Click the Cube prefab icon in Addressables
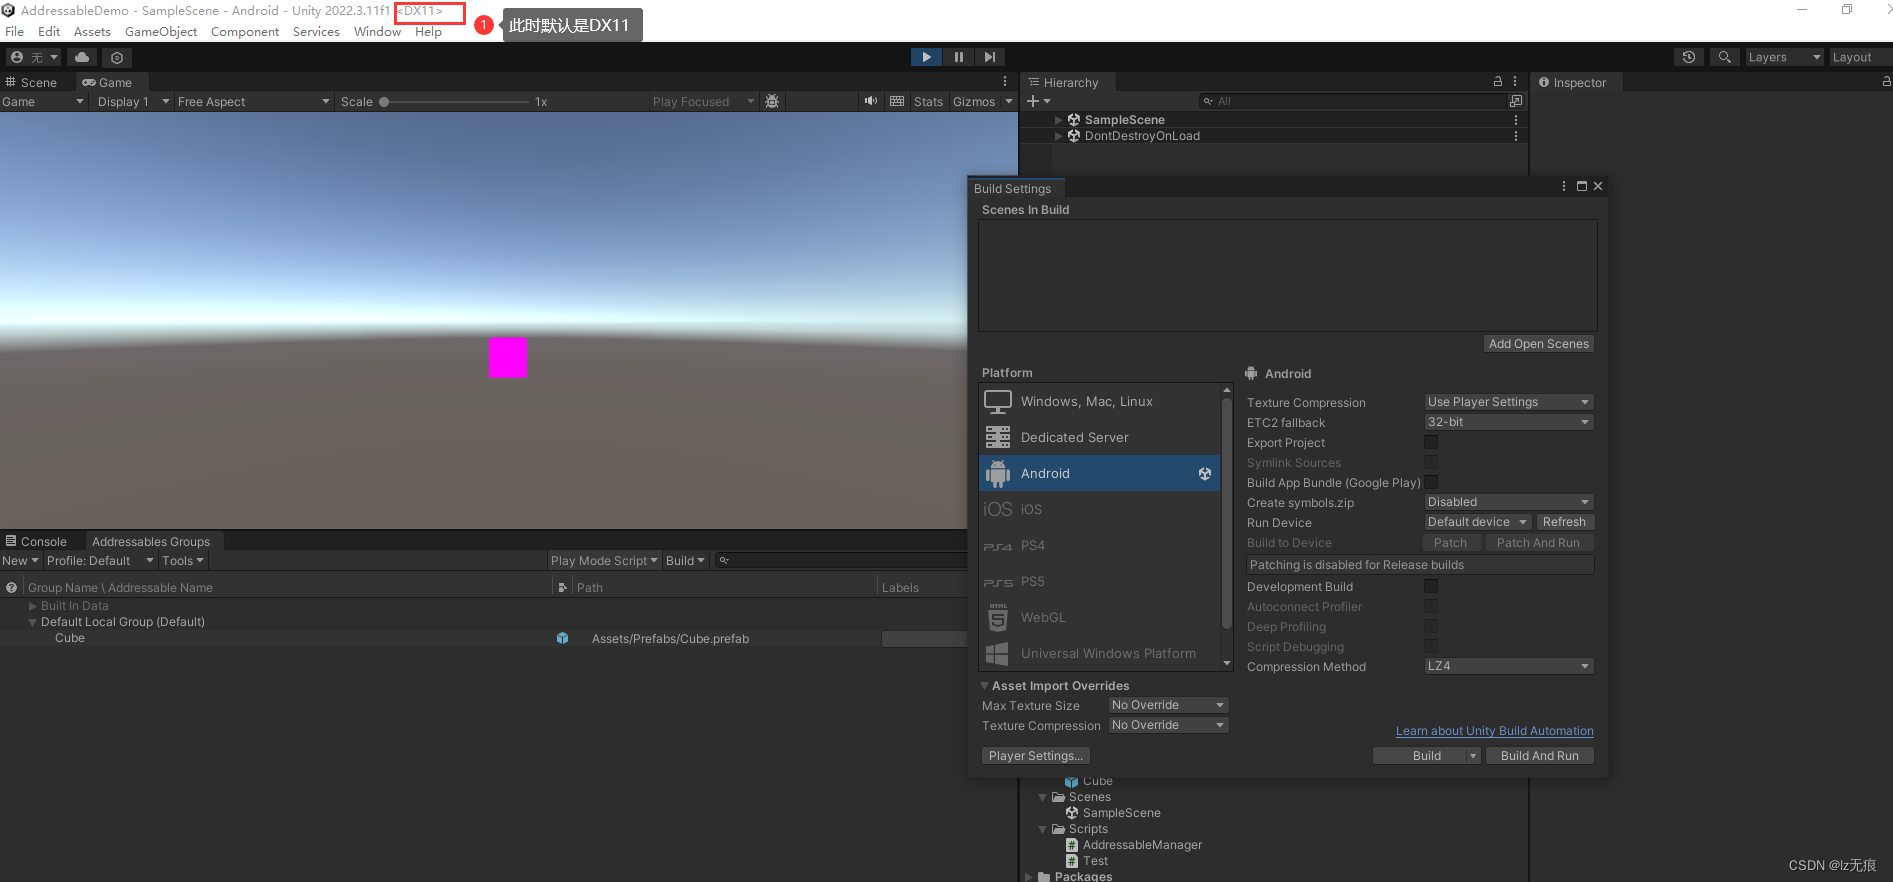Image resolution: width=1893 pixels, height=882 pixels. [x=562, y=638]
